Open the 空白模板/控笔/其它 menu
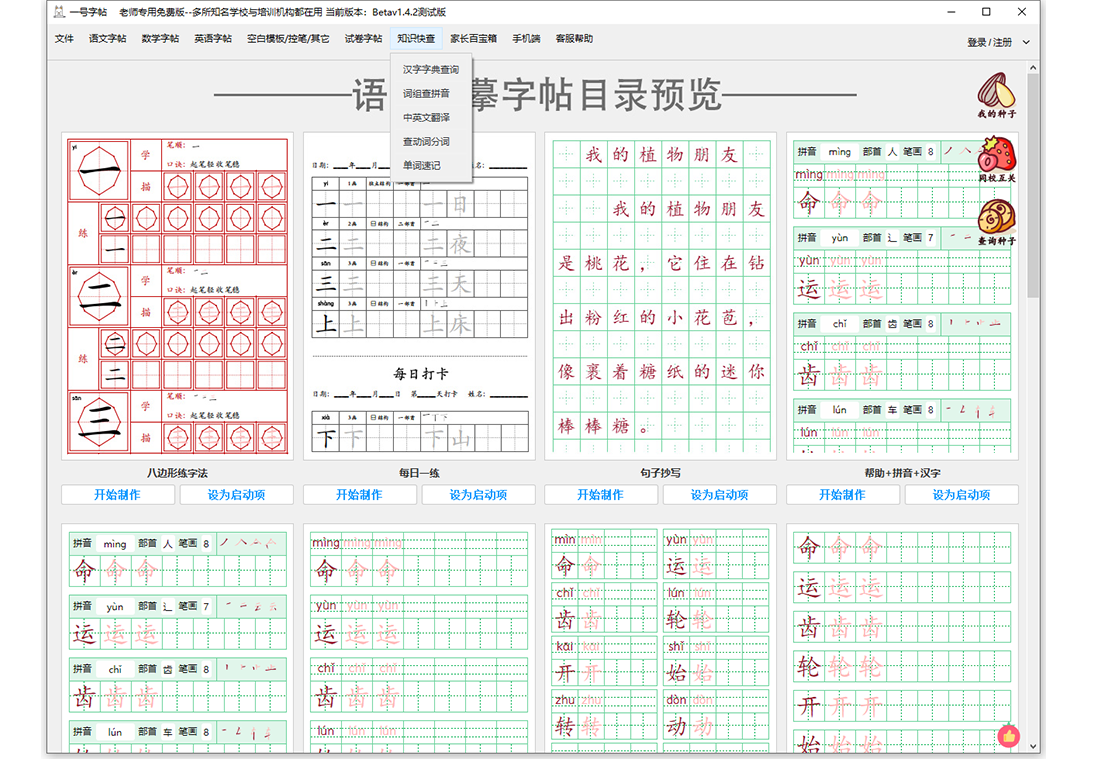 [x=288, y=39]
